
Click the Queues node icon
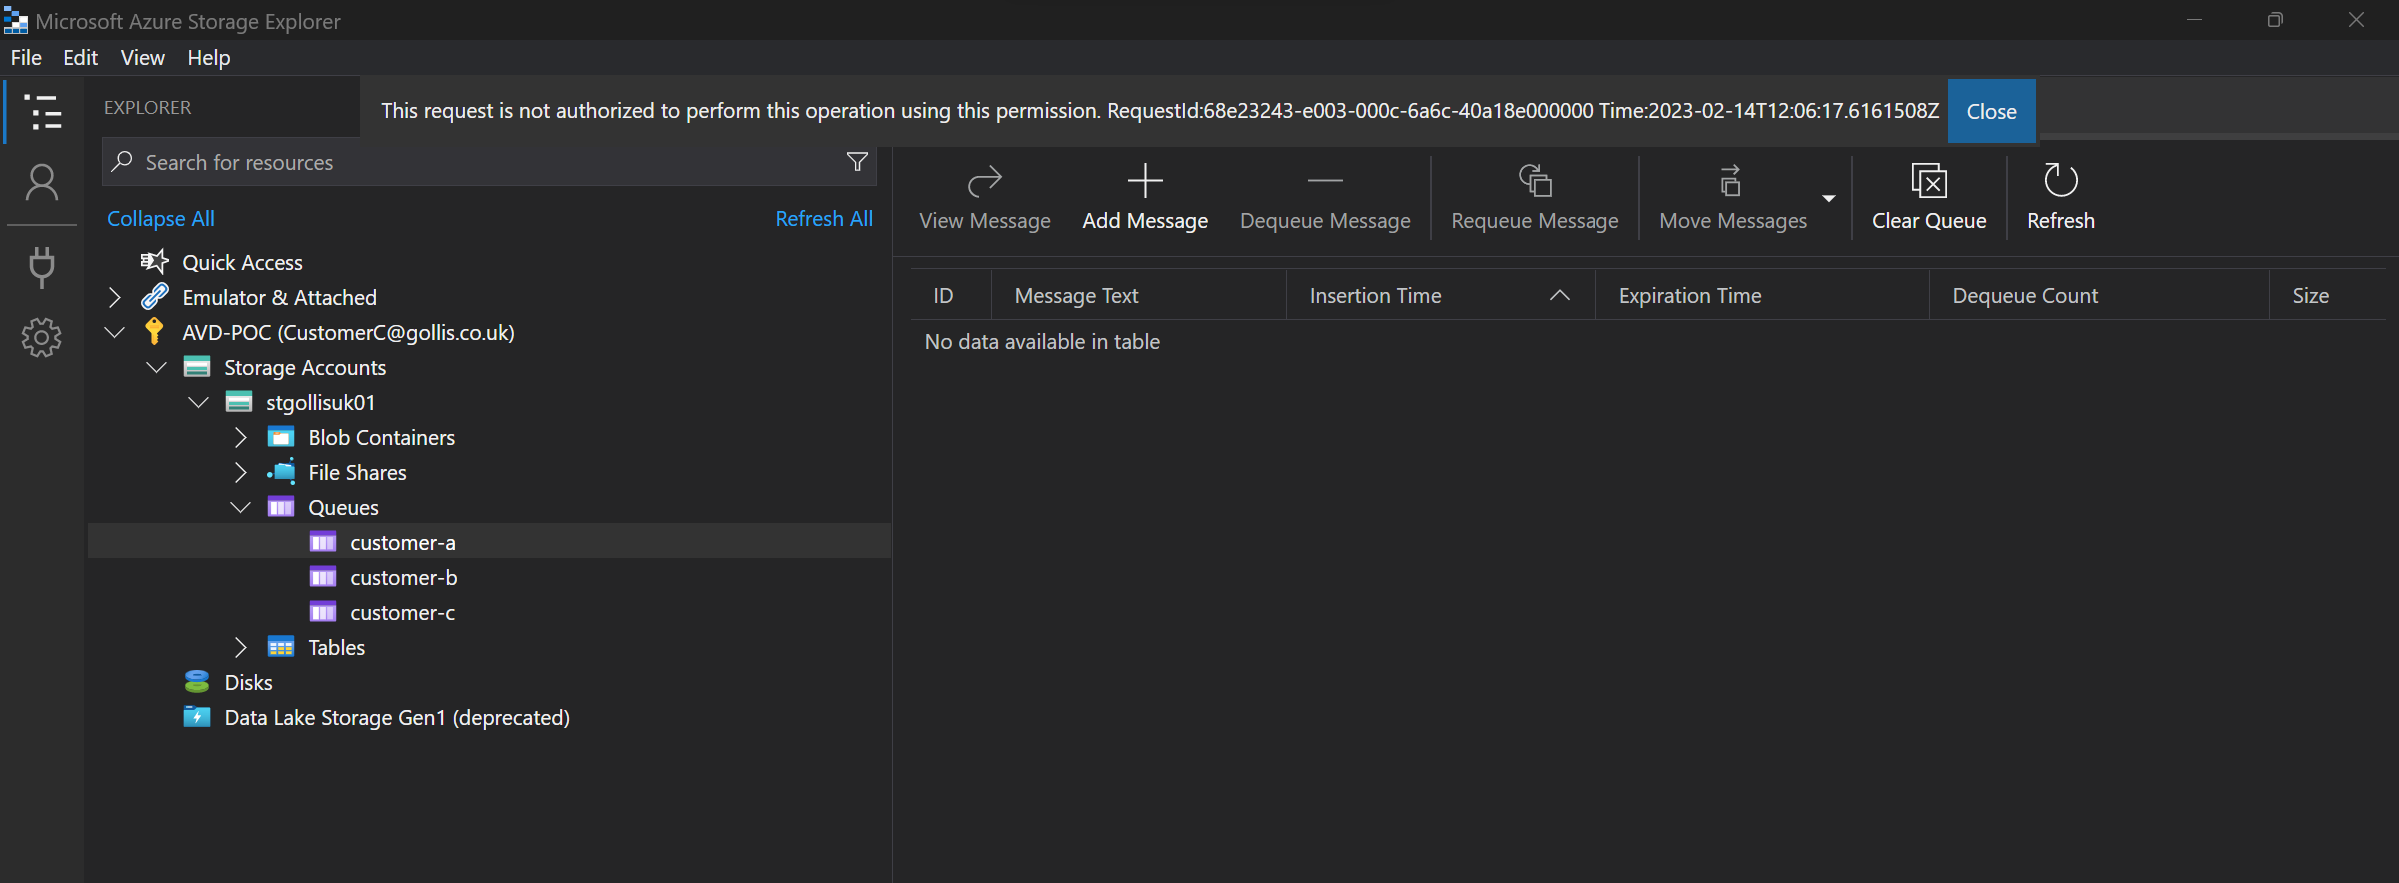click(x=281, y=507)
